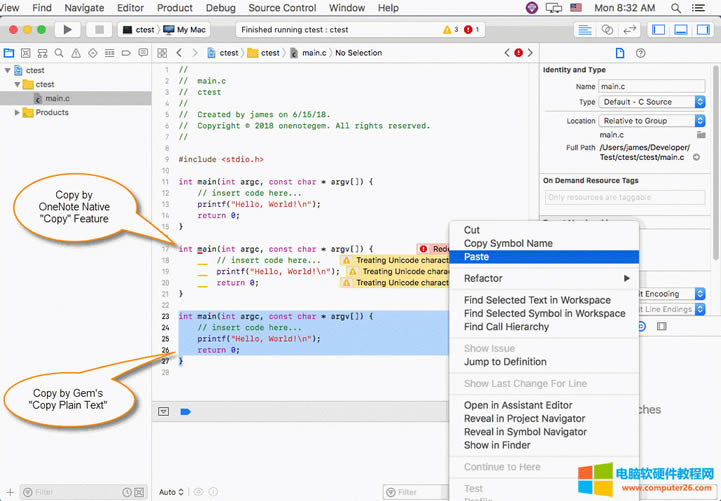
Task: Click Reveal in Project Navigator
Action: (x=524, y=419)
